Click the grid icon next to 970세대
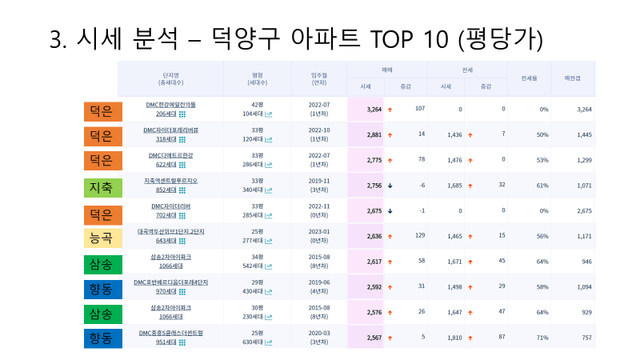 [x=182, y=292]
